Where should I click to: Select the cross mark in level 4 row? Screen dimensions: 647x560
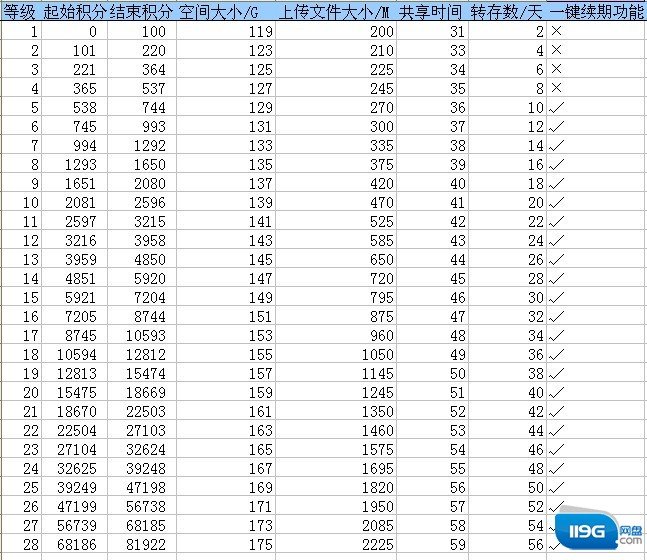click(x=556, y=87)
